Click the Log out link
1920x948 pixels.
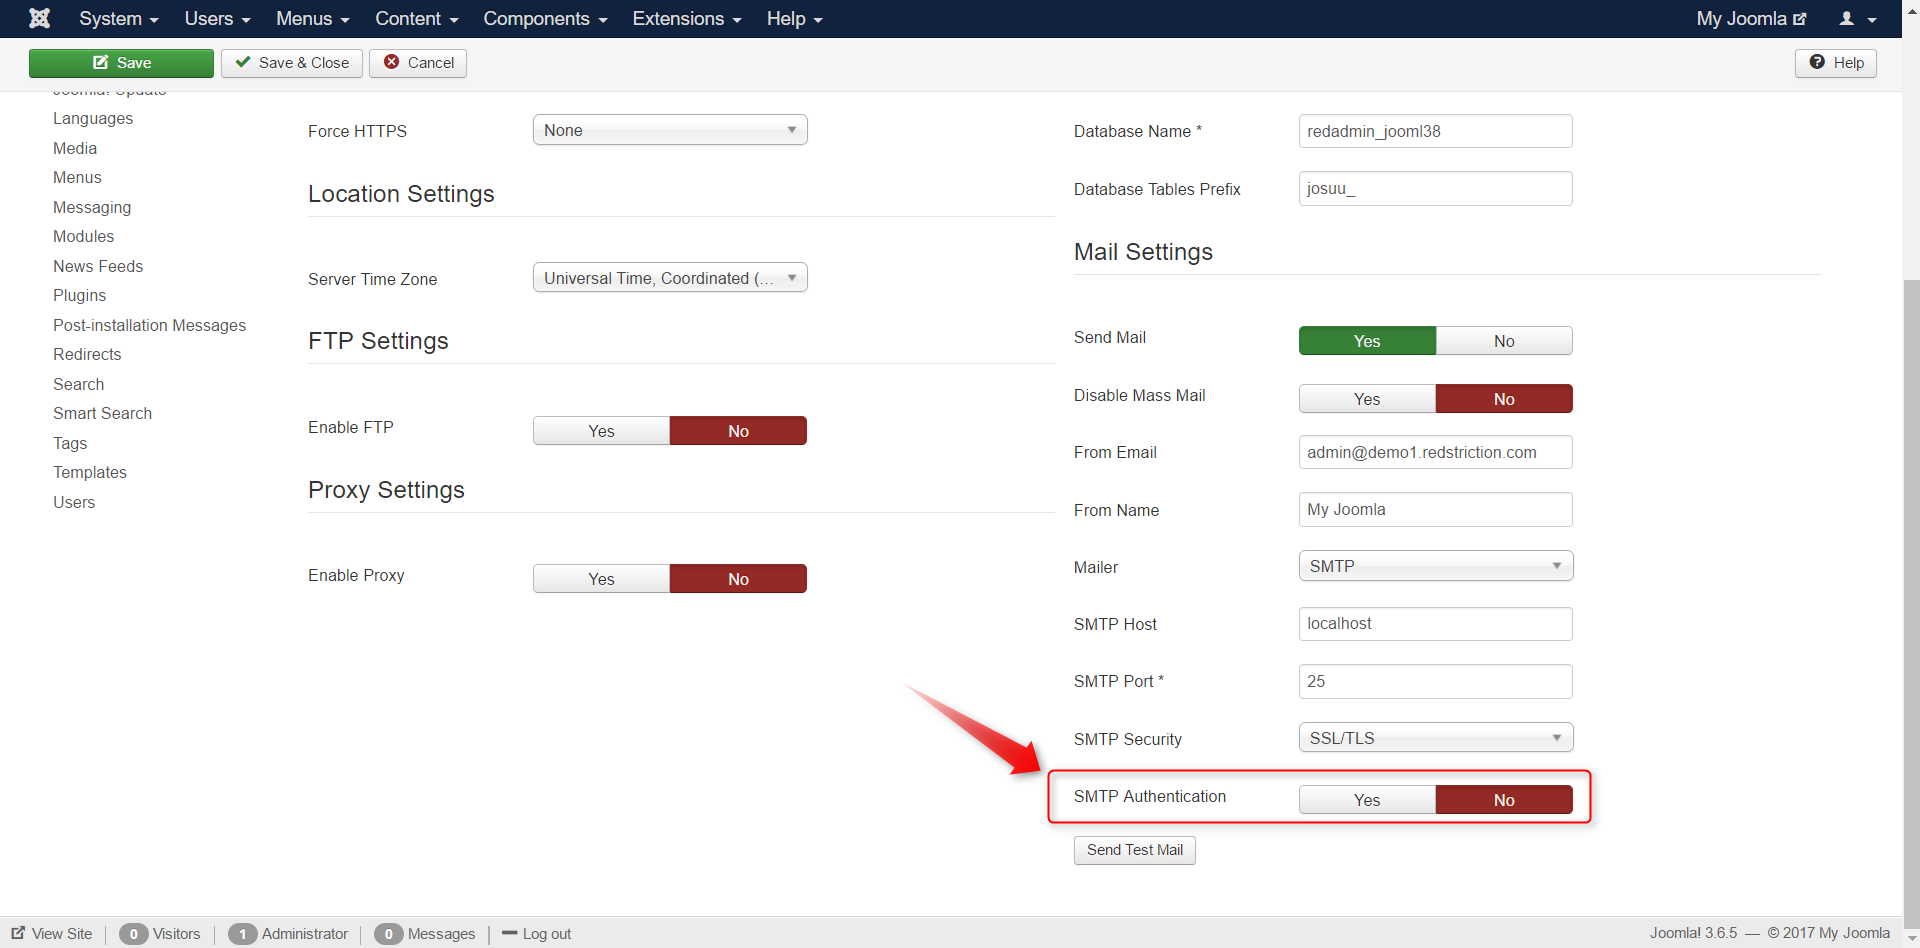[x=546, y=934]
